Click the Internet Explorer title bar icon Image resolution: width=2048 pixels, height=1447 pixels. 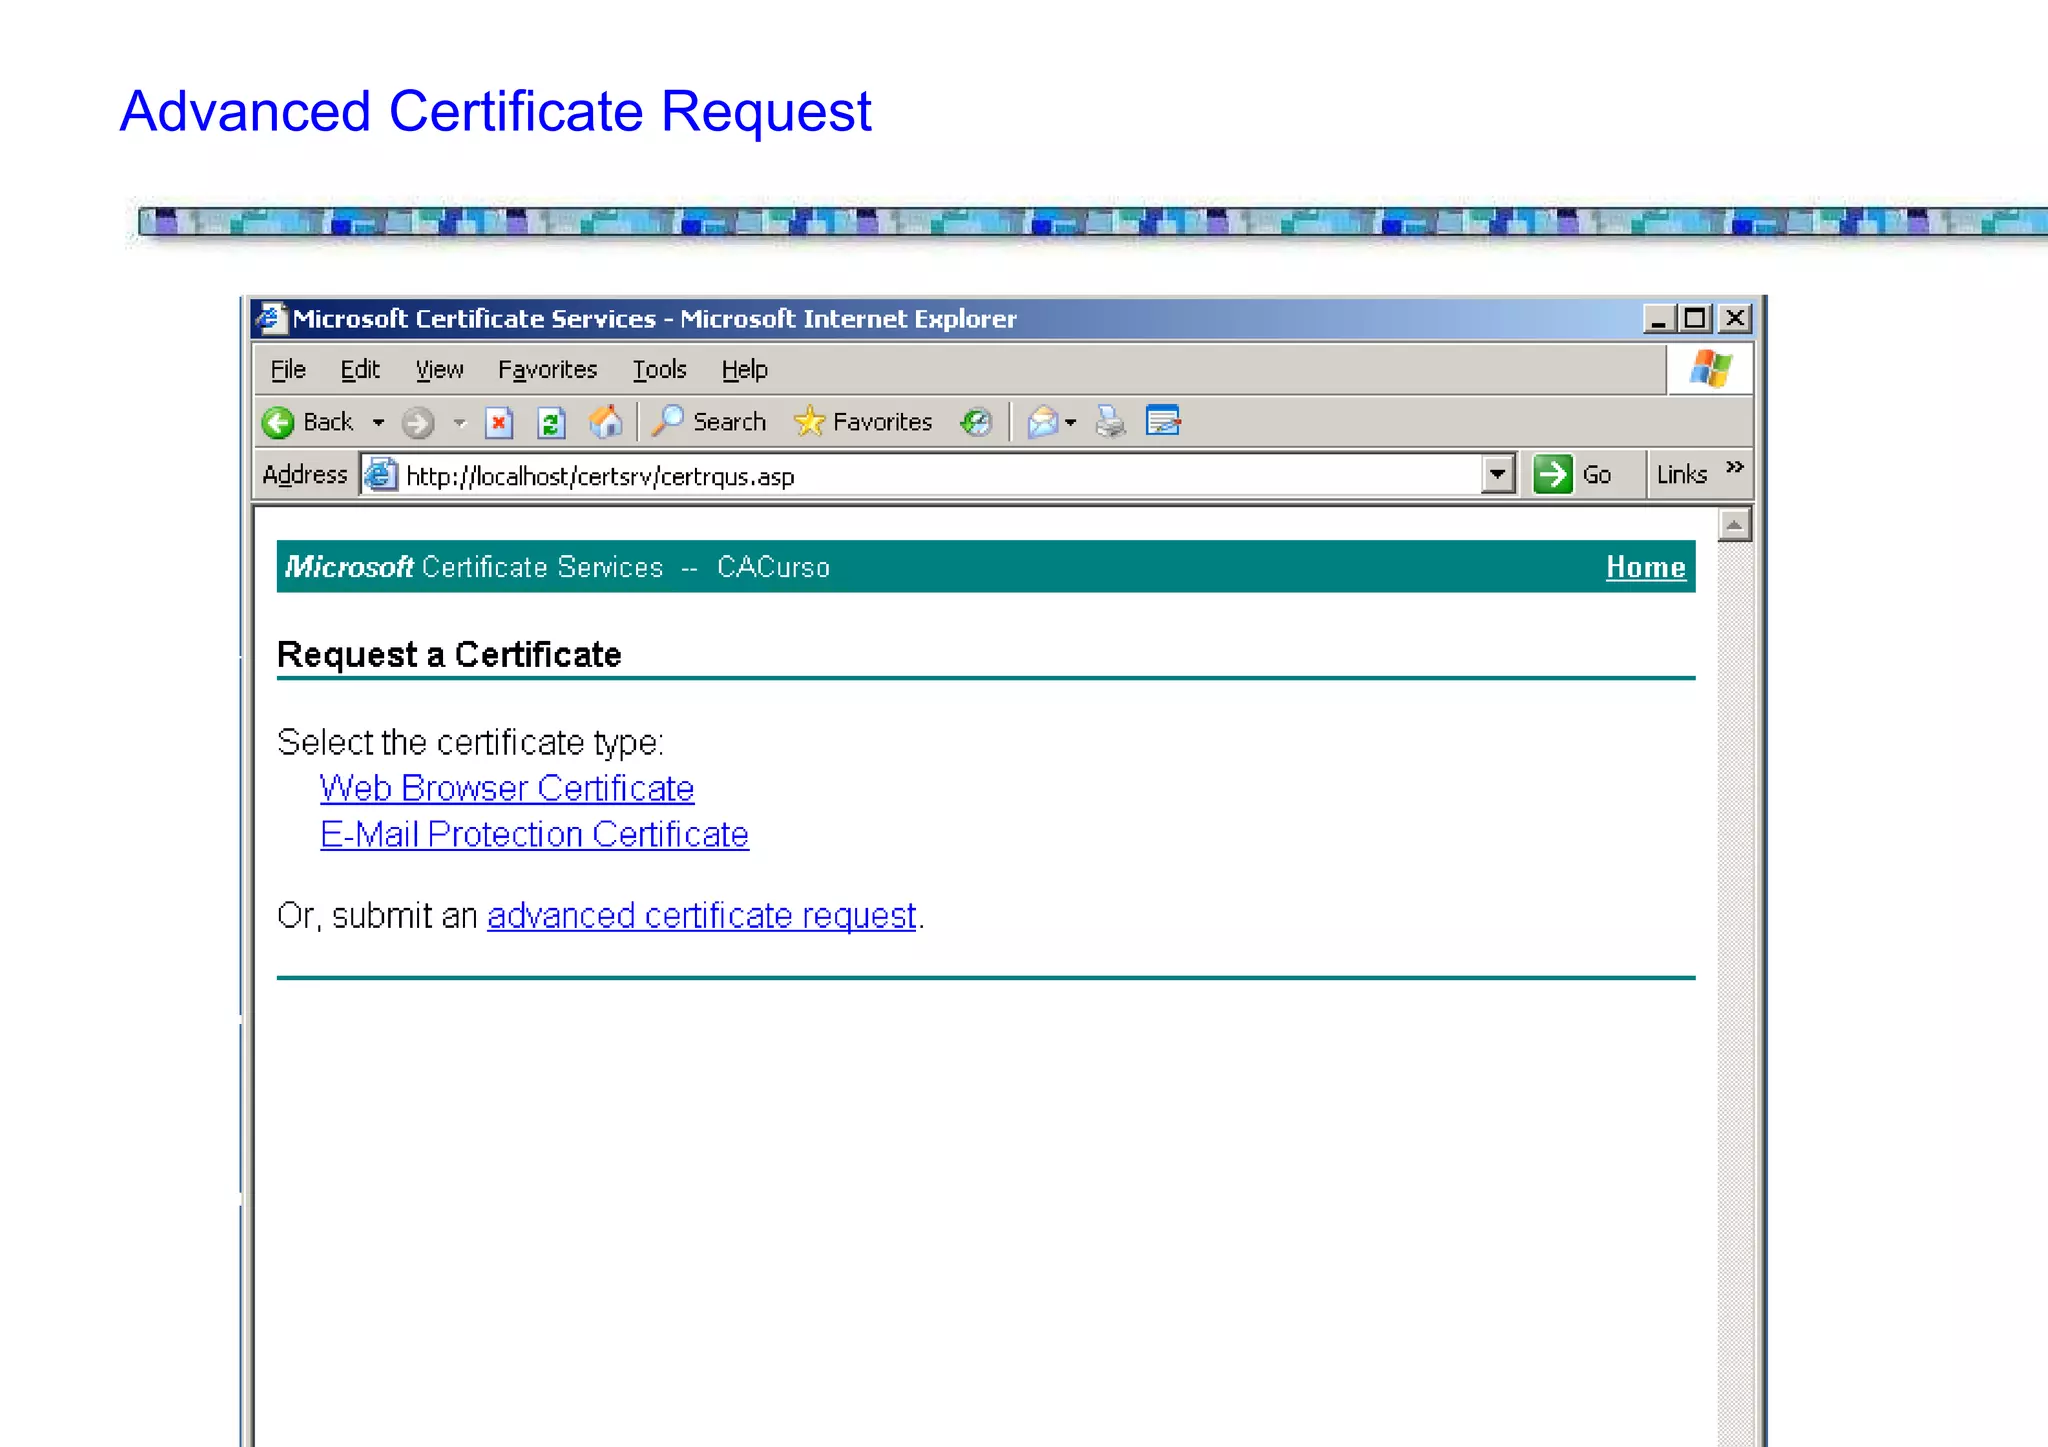[x=271, y=318]
